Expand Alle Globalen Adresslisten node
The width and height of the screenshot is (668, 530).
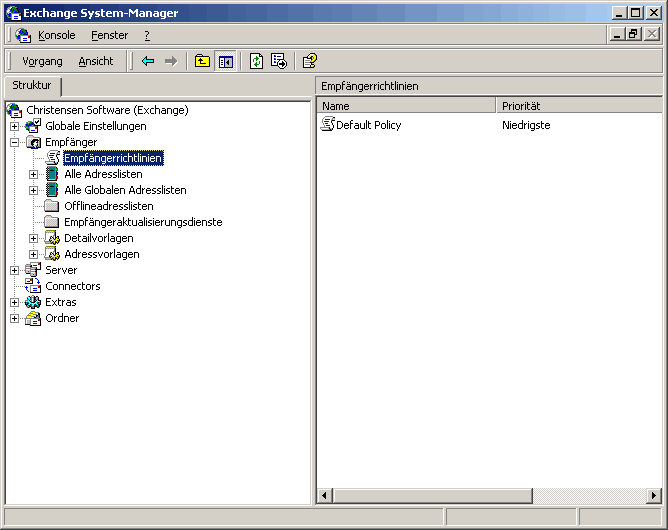click(x=33, y=190)
